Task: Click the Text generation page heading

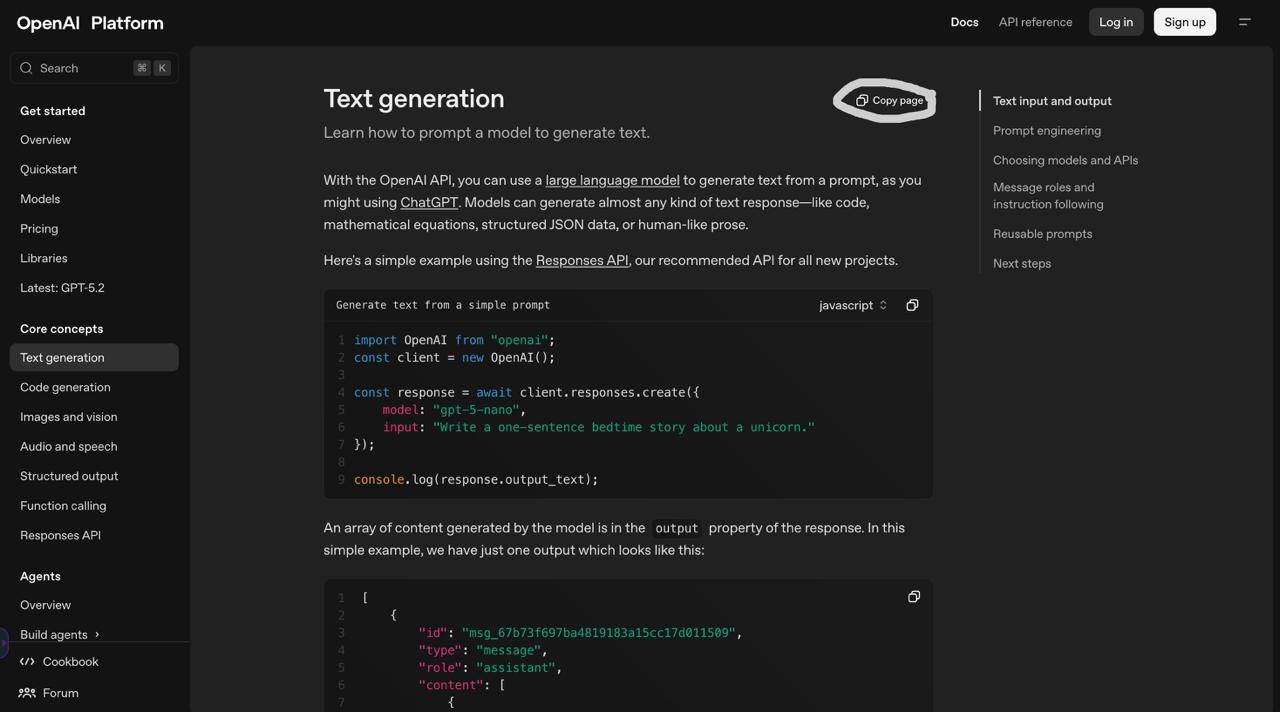Action: pos(414,98)
